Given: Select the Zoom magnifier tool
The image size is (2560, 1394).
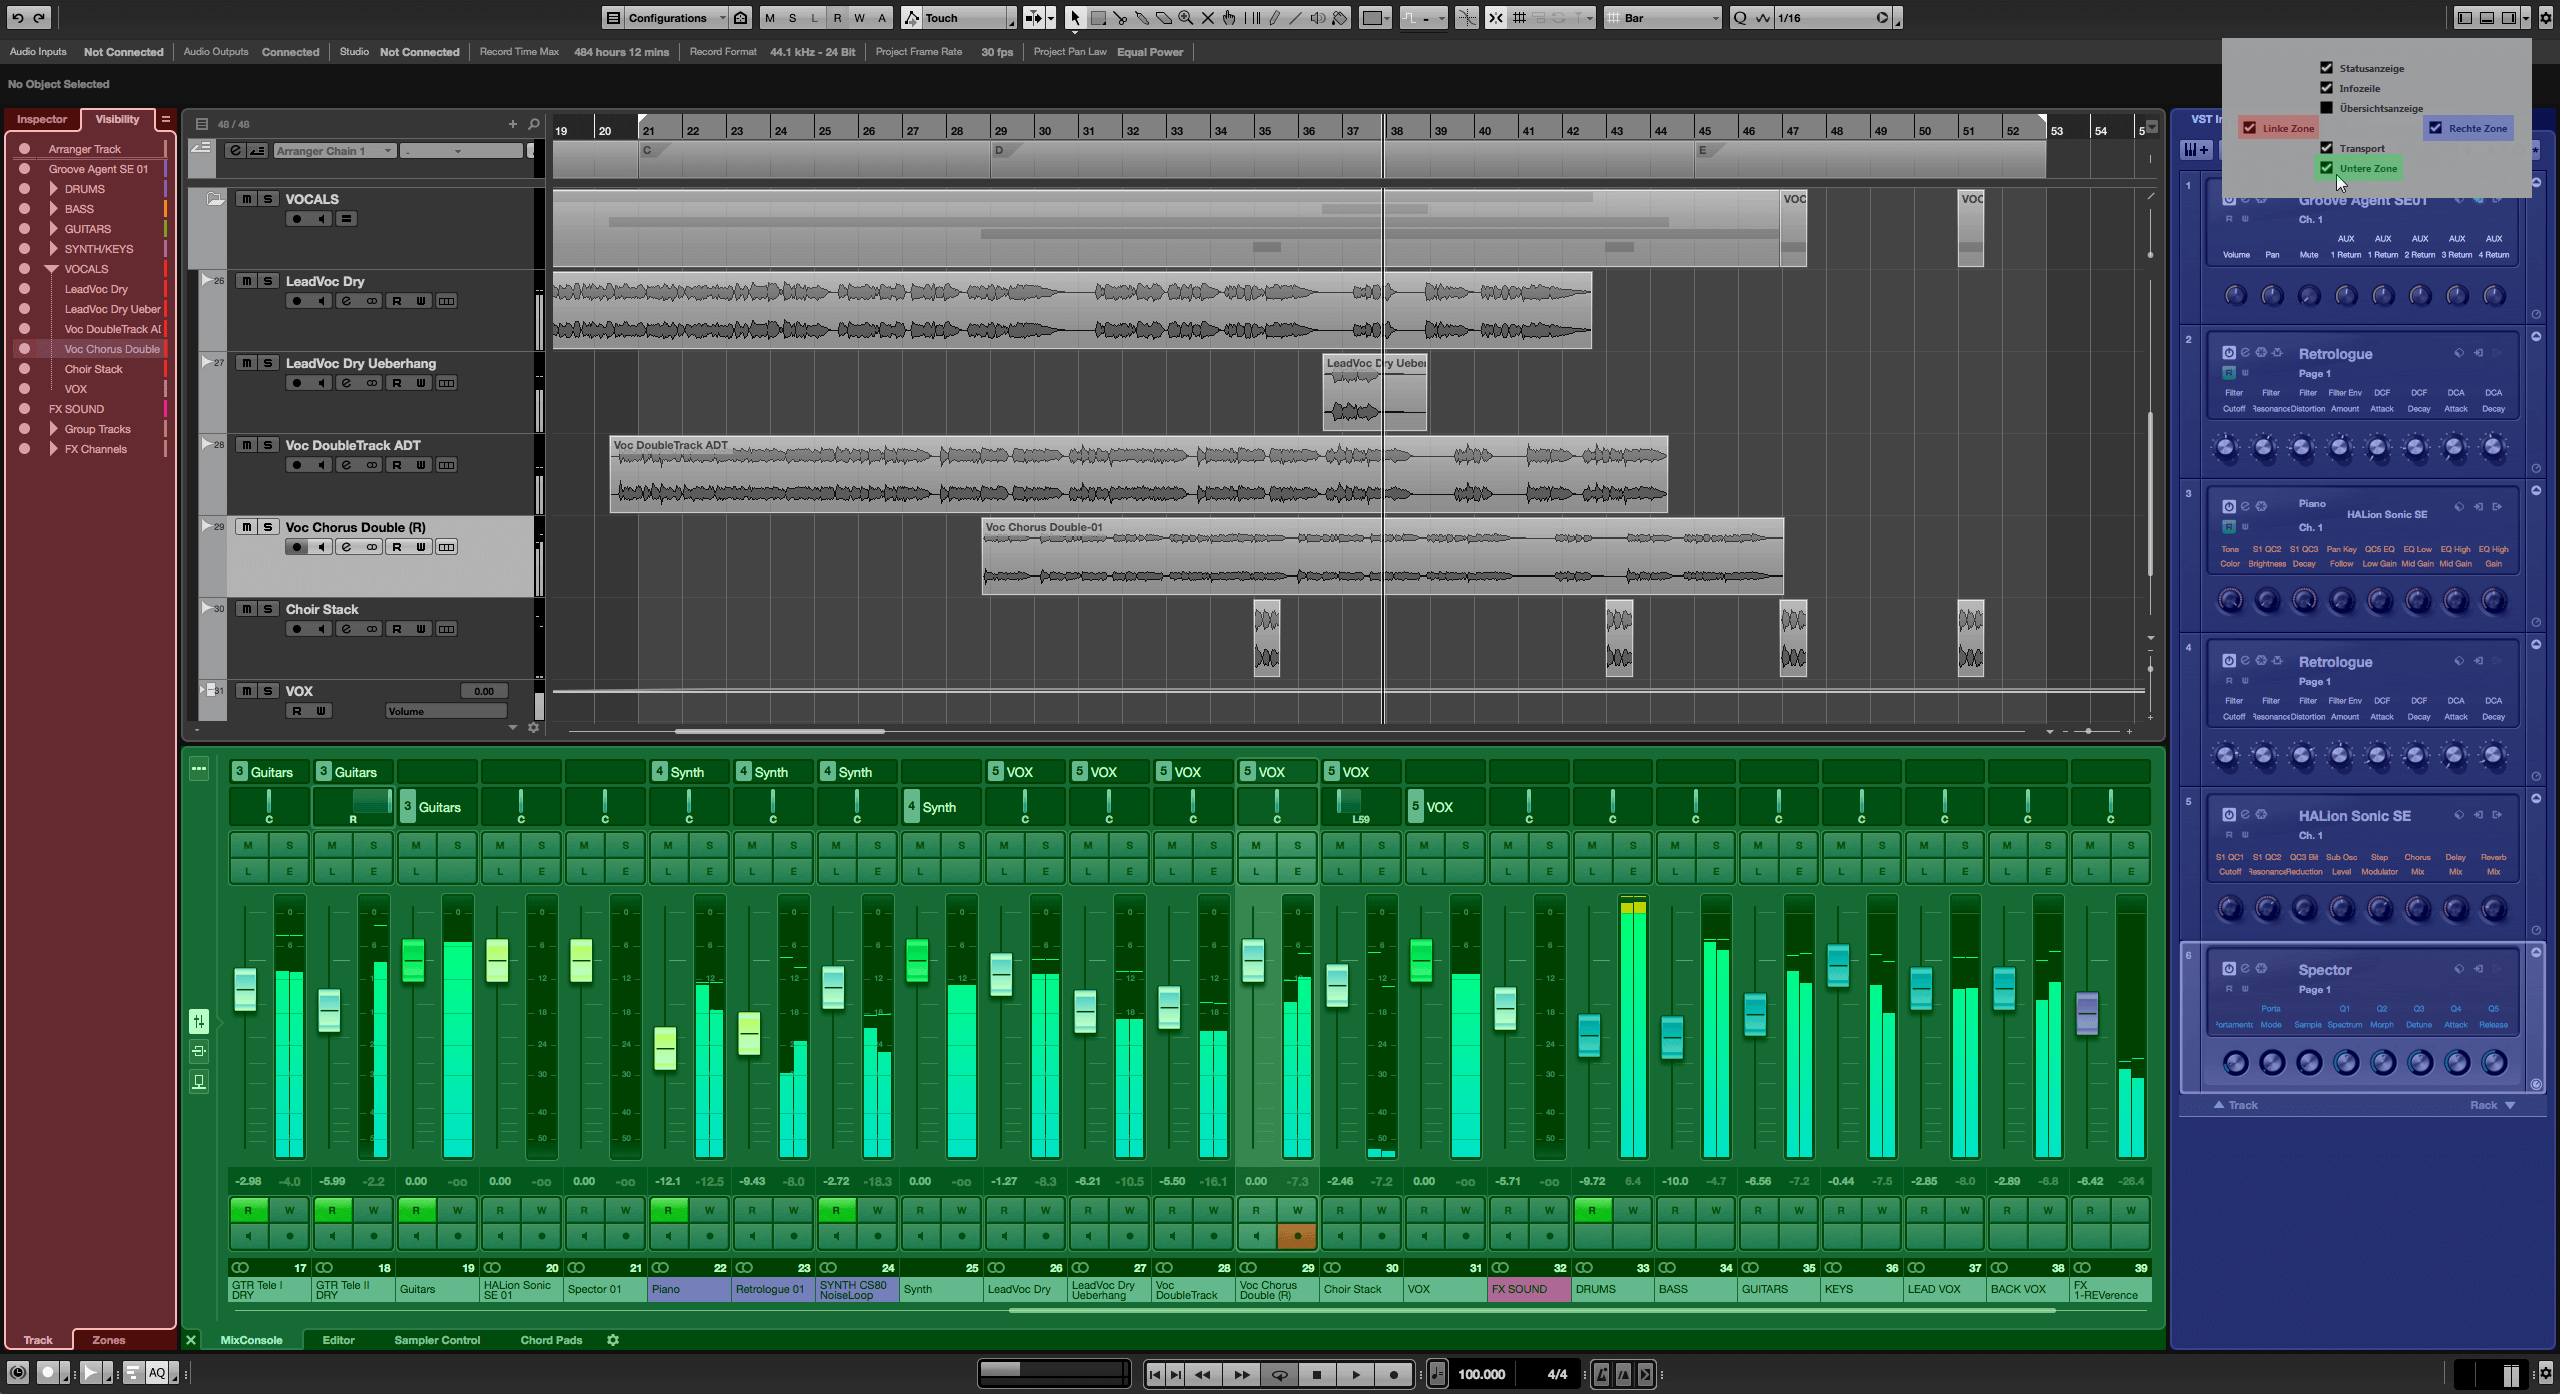Looking at the screenshot, I should pos(1185,18).
